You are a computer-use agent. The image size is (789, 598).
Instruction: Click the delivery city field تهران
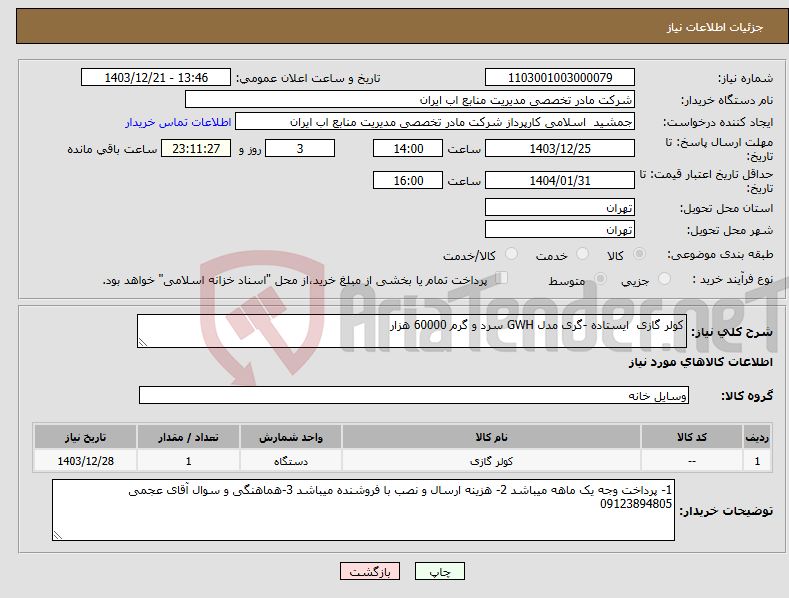pyautogui.click(x=560, y=230)
